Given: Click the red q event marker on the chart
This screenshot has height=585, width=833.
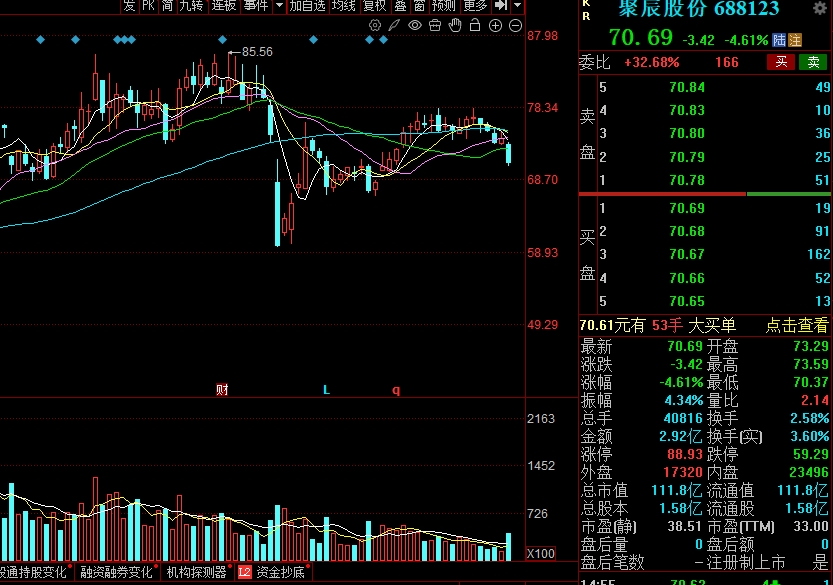Looking at the screenshot, I should (x=396, y=391).
